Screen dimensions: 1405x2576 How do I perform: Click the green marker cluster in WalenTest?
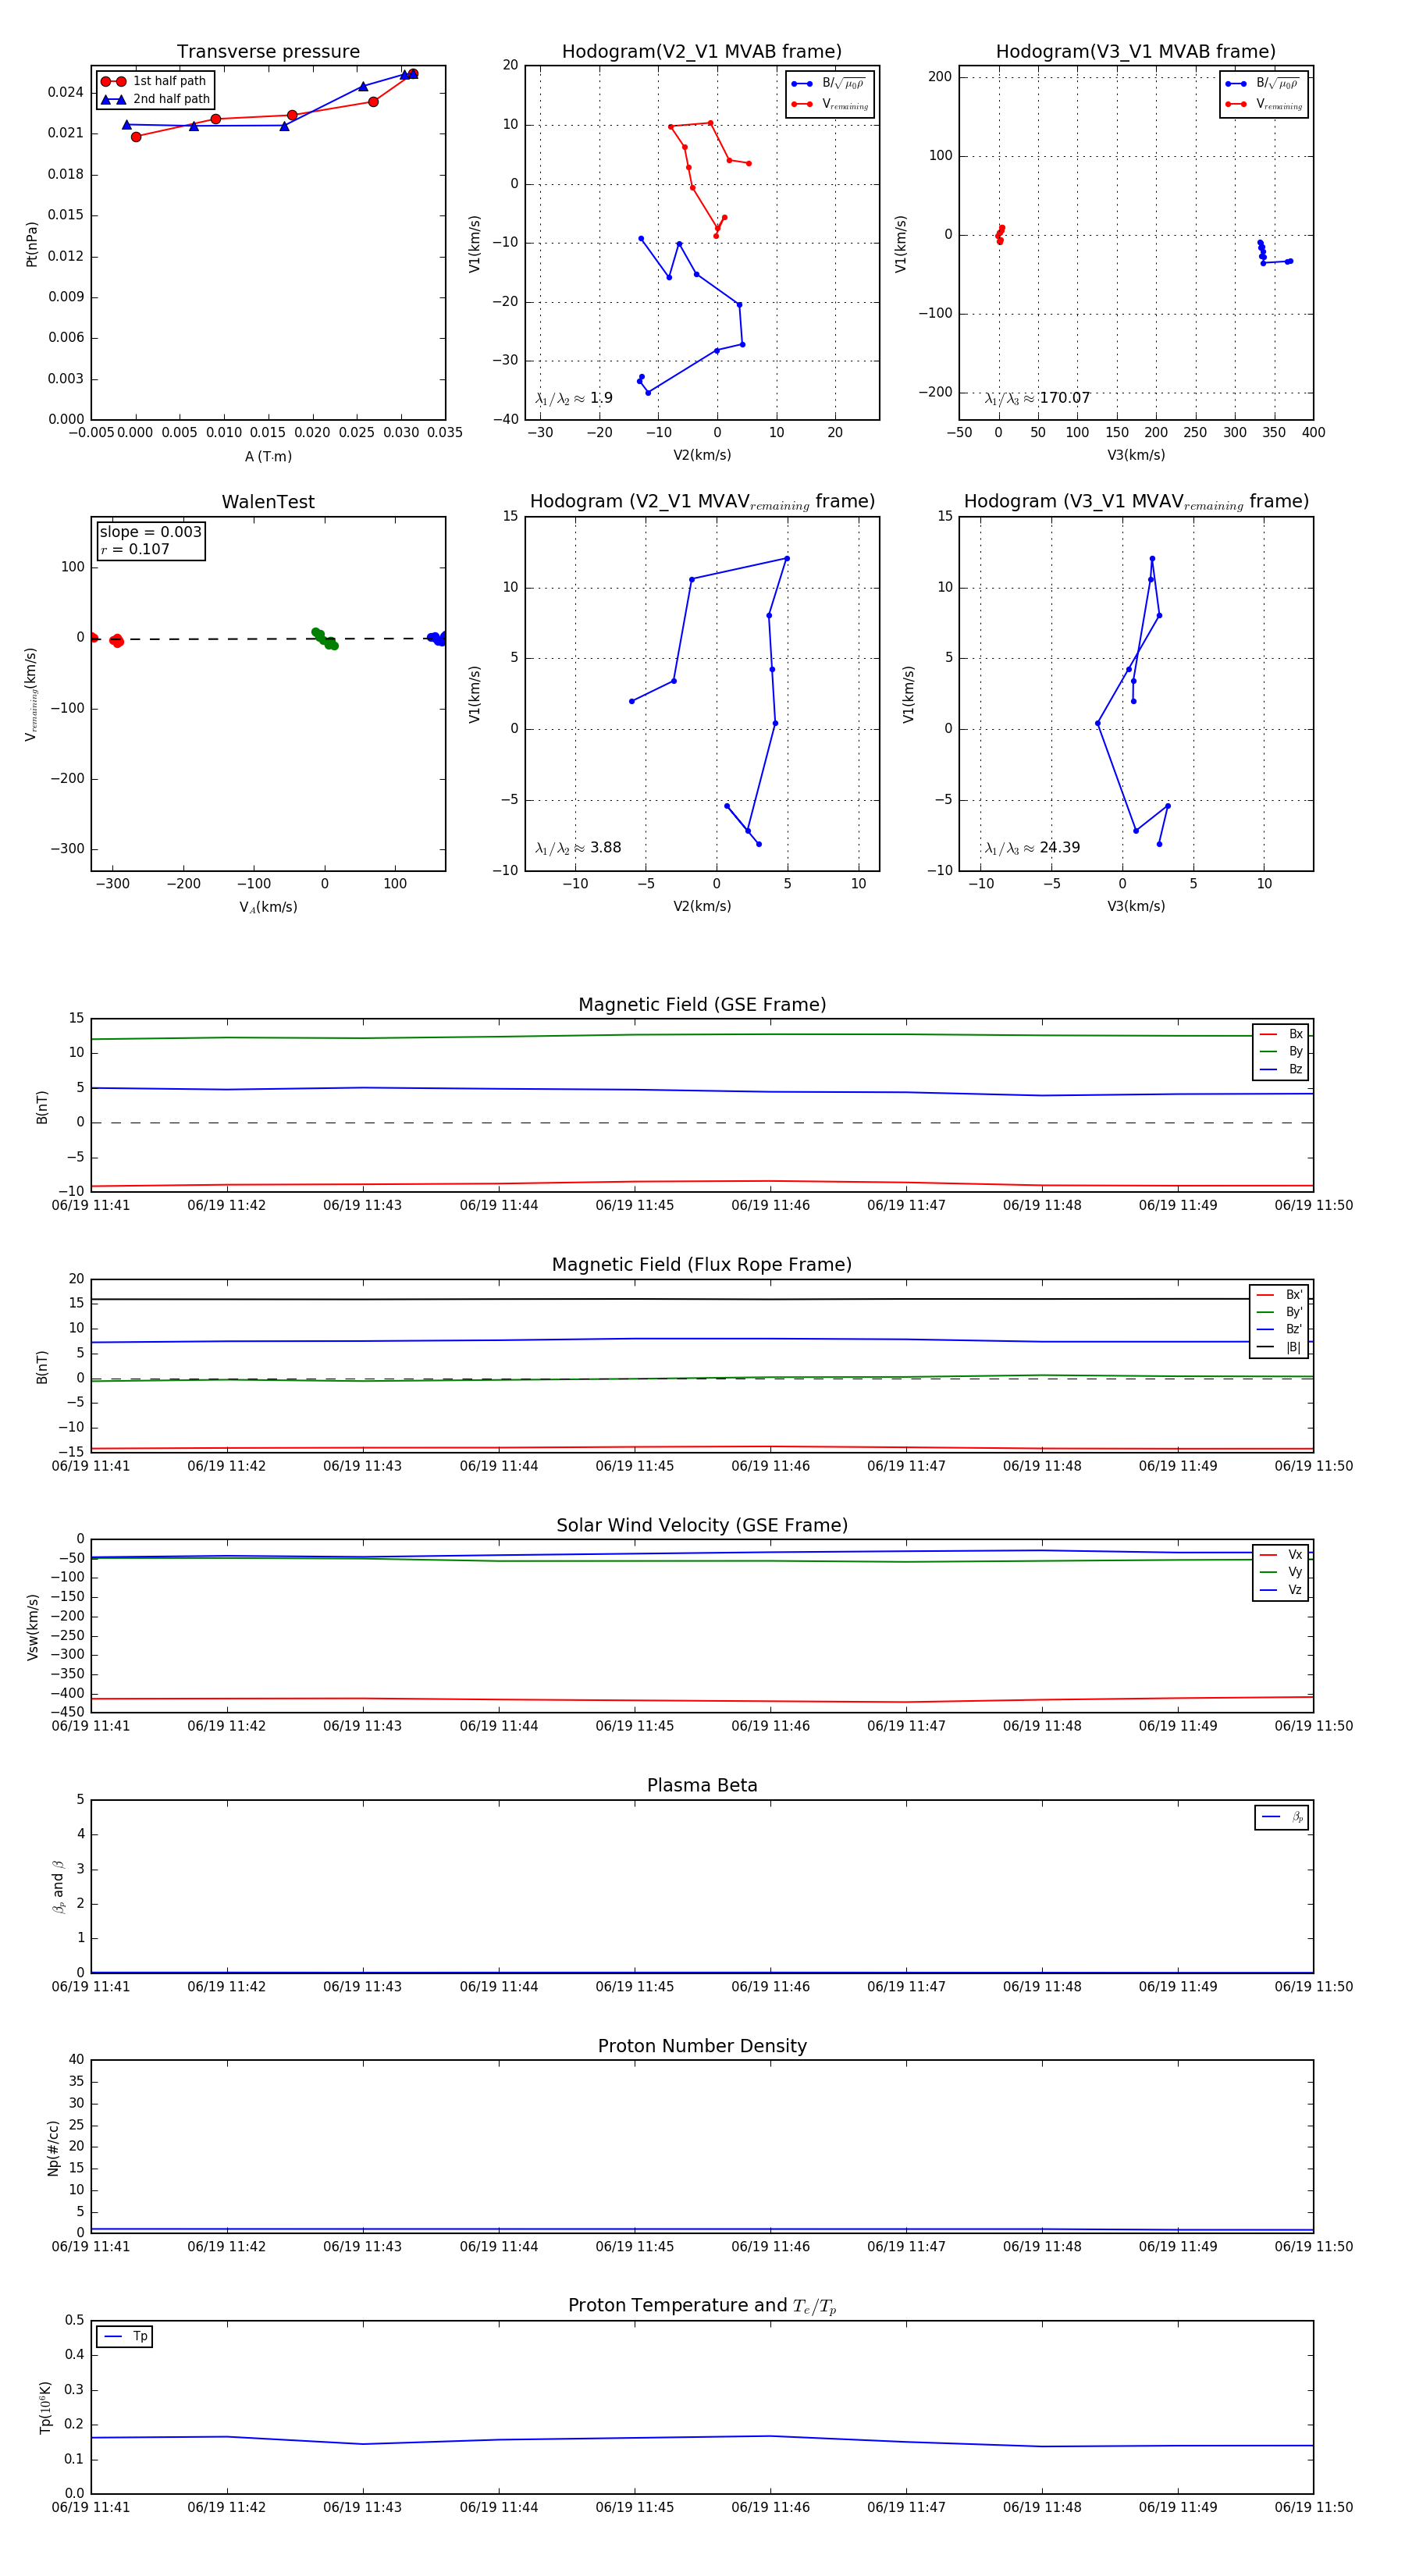tap(324, 638)
